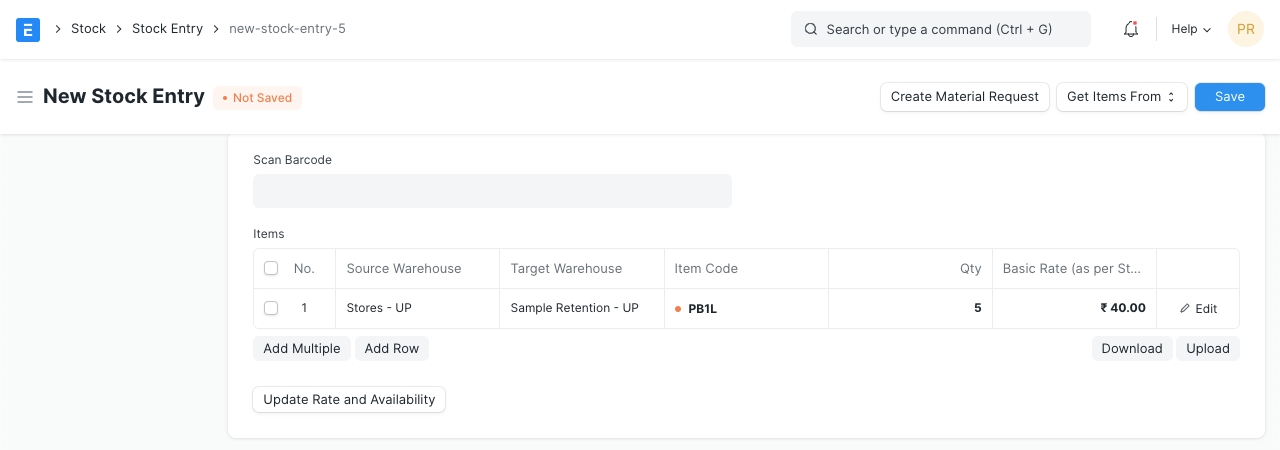Click Update Rate and Availability button
The width and height of the screenshot is (1280, 450).
(x=349, y=399)
